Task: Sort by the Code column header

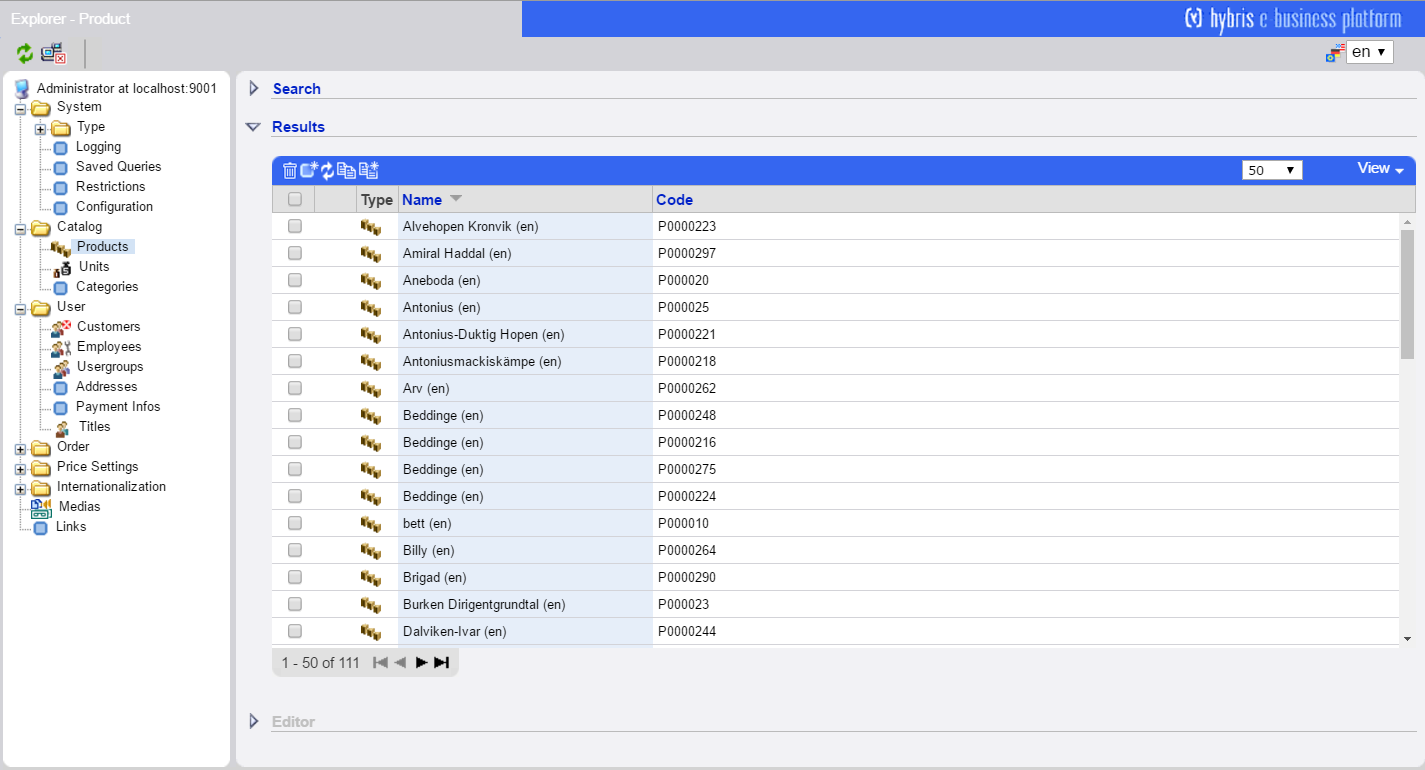Action: point(674,200)
